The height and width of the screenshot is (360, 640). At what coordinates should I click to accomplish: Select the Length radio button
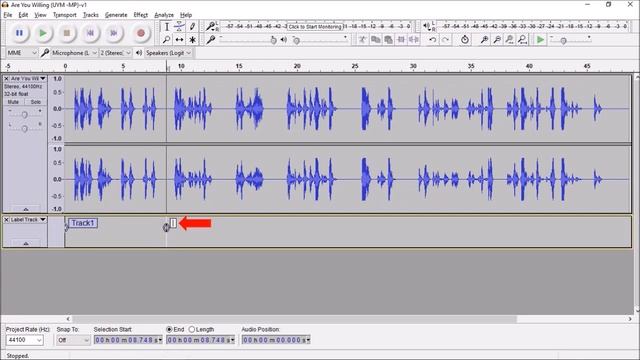(191, 329)
